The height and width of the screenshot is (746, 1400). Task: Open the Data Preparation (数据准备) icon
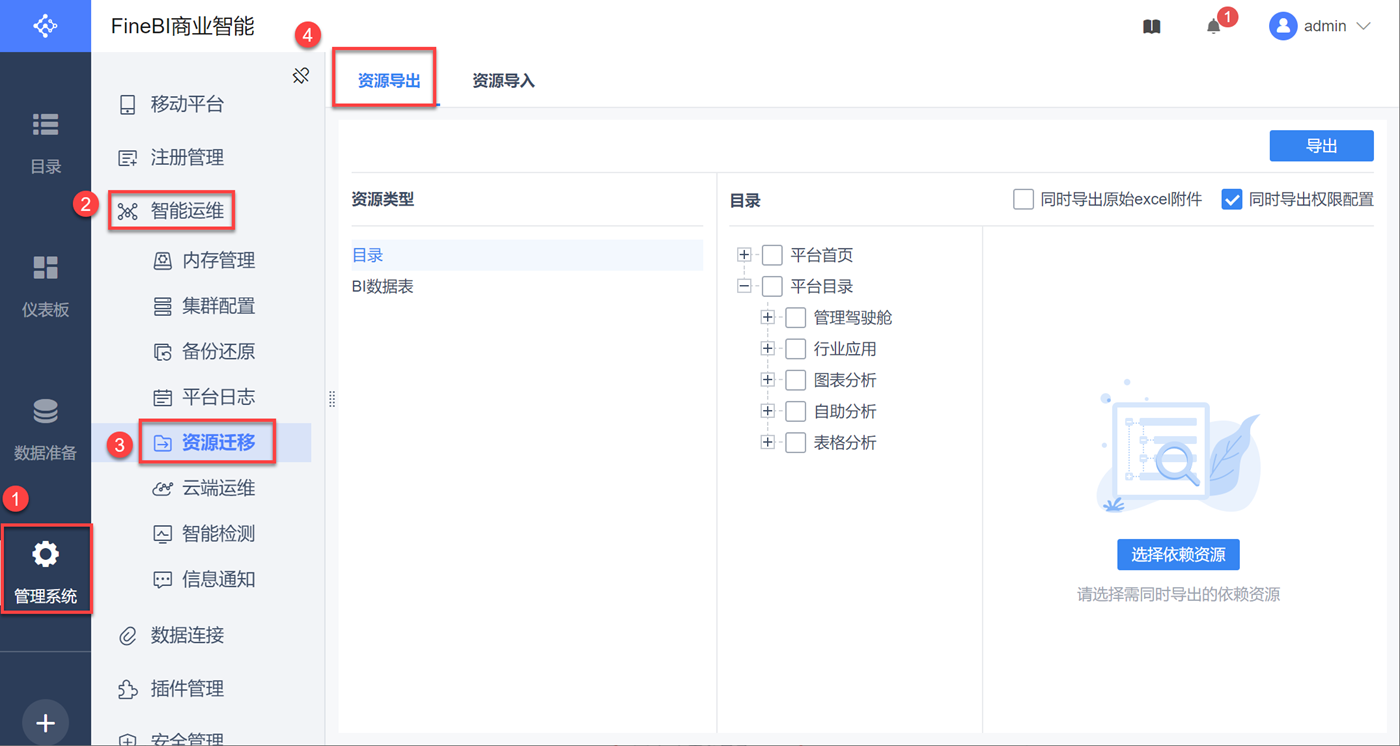click(x=46, y=428)
